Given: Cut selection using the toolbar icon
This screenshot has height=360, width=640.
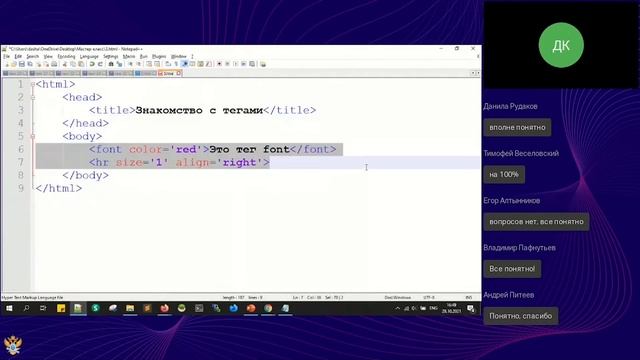Looking at the screenshot, I should click(64, 64).
